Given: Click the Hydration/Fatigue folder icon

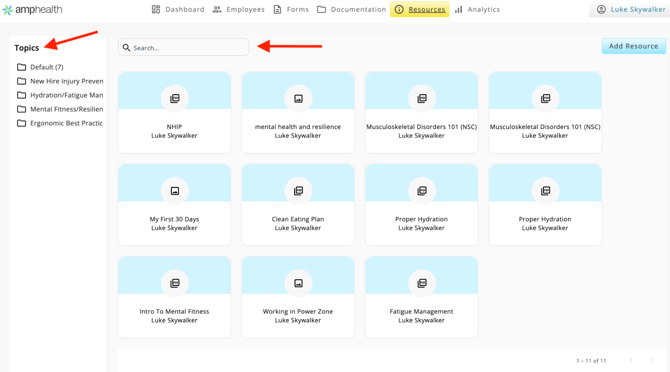Looking at the screenshot, I should pos(21,95).
